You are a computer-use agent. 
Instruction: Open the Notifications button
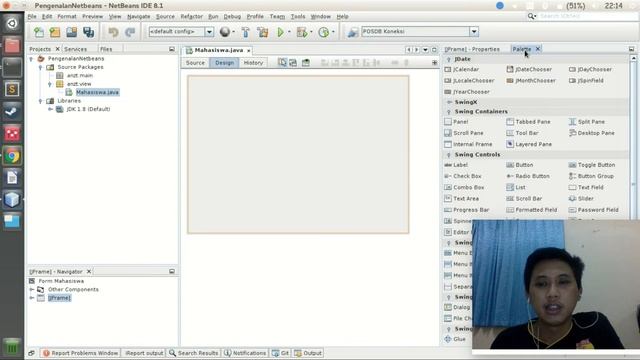click(x=245, y=353)
